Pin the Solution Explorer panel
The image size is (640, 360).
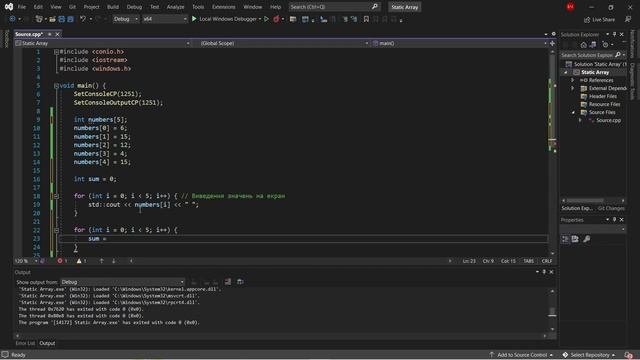tap(614, 34)
